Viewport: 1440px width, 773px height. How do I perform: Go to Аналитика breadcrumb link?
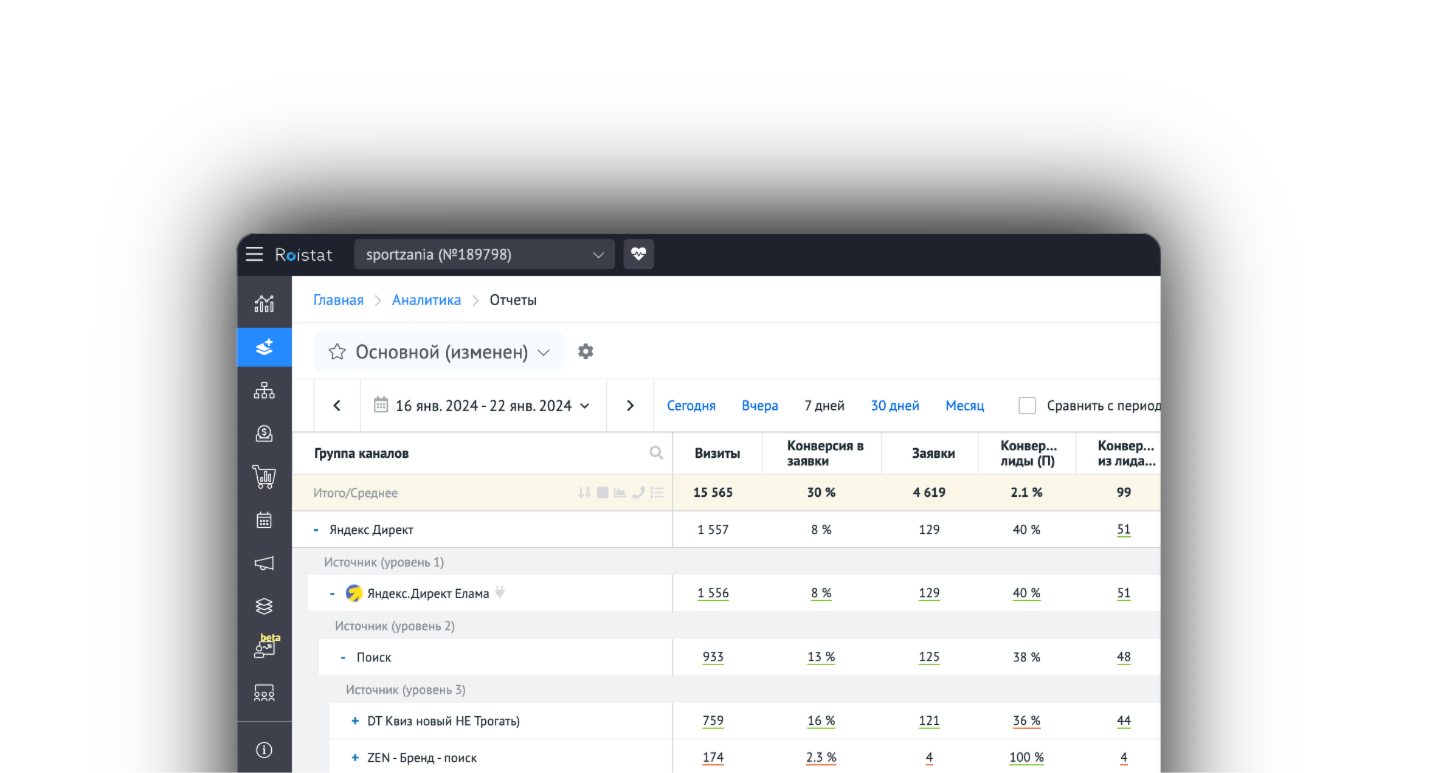point(426,300)
